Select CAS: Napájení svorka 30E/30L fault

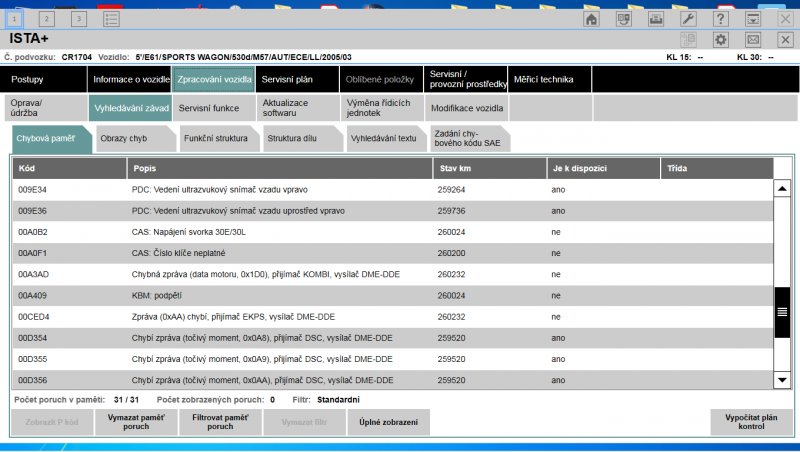[393, 232]
